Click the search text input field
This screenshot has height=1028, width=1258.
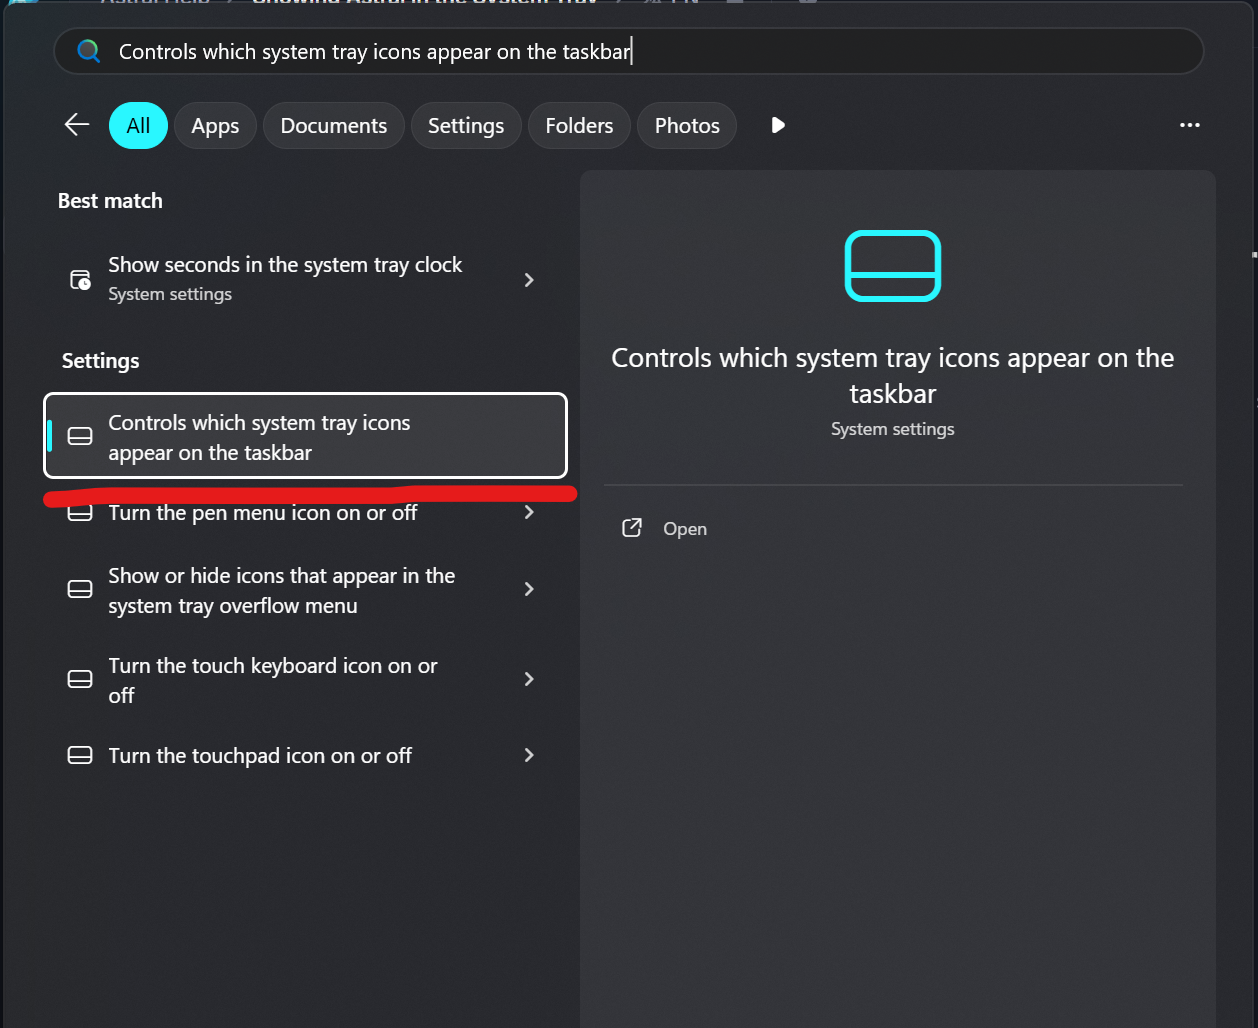pyautogui.click(x=628, y=51)
